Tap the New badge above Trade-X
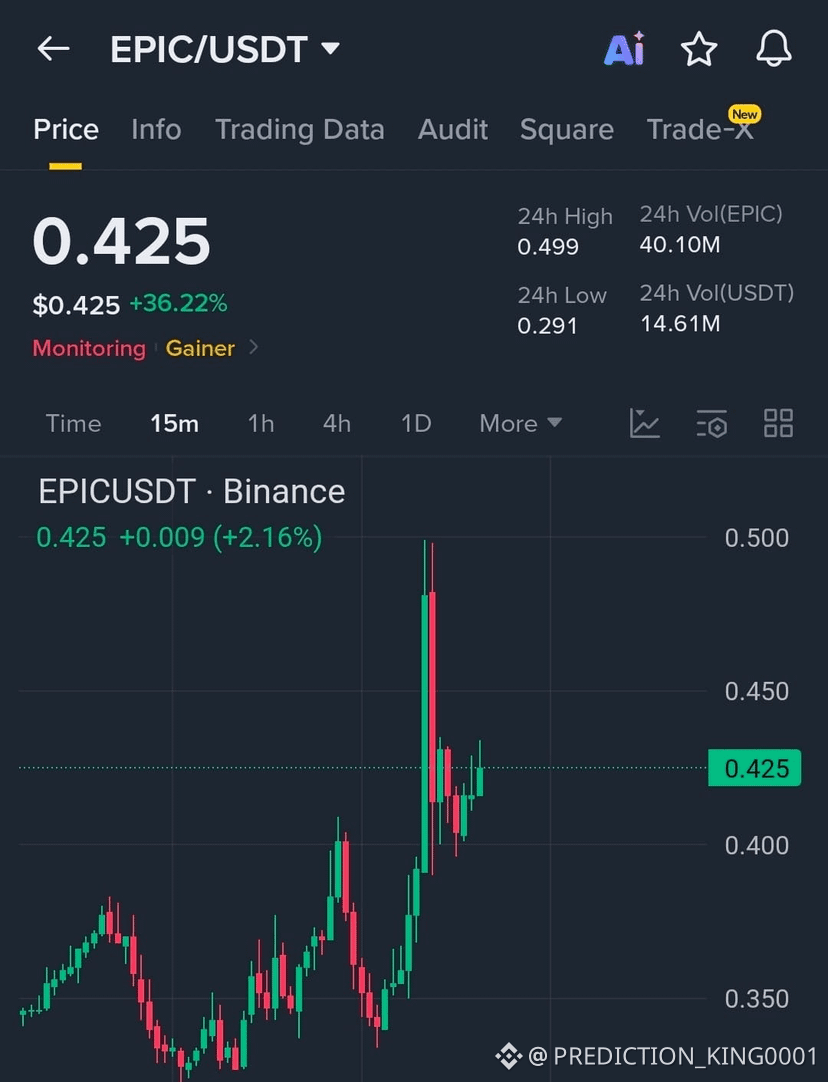The width and height of the screenshot is (828, 1082). coord(745,114)
